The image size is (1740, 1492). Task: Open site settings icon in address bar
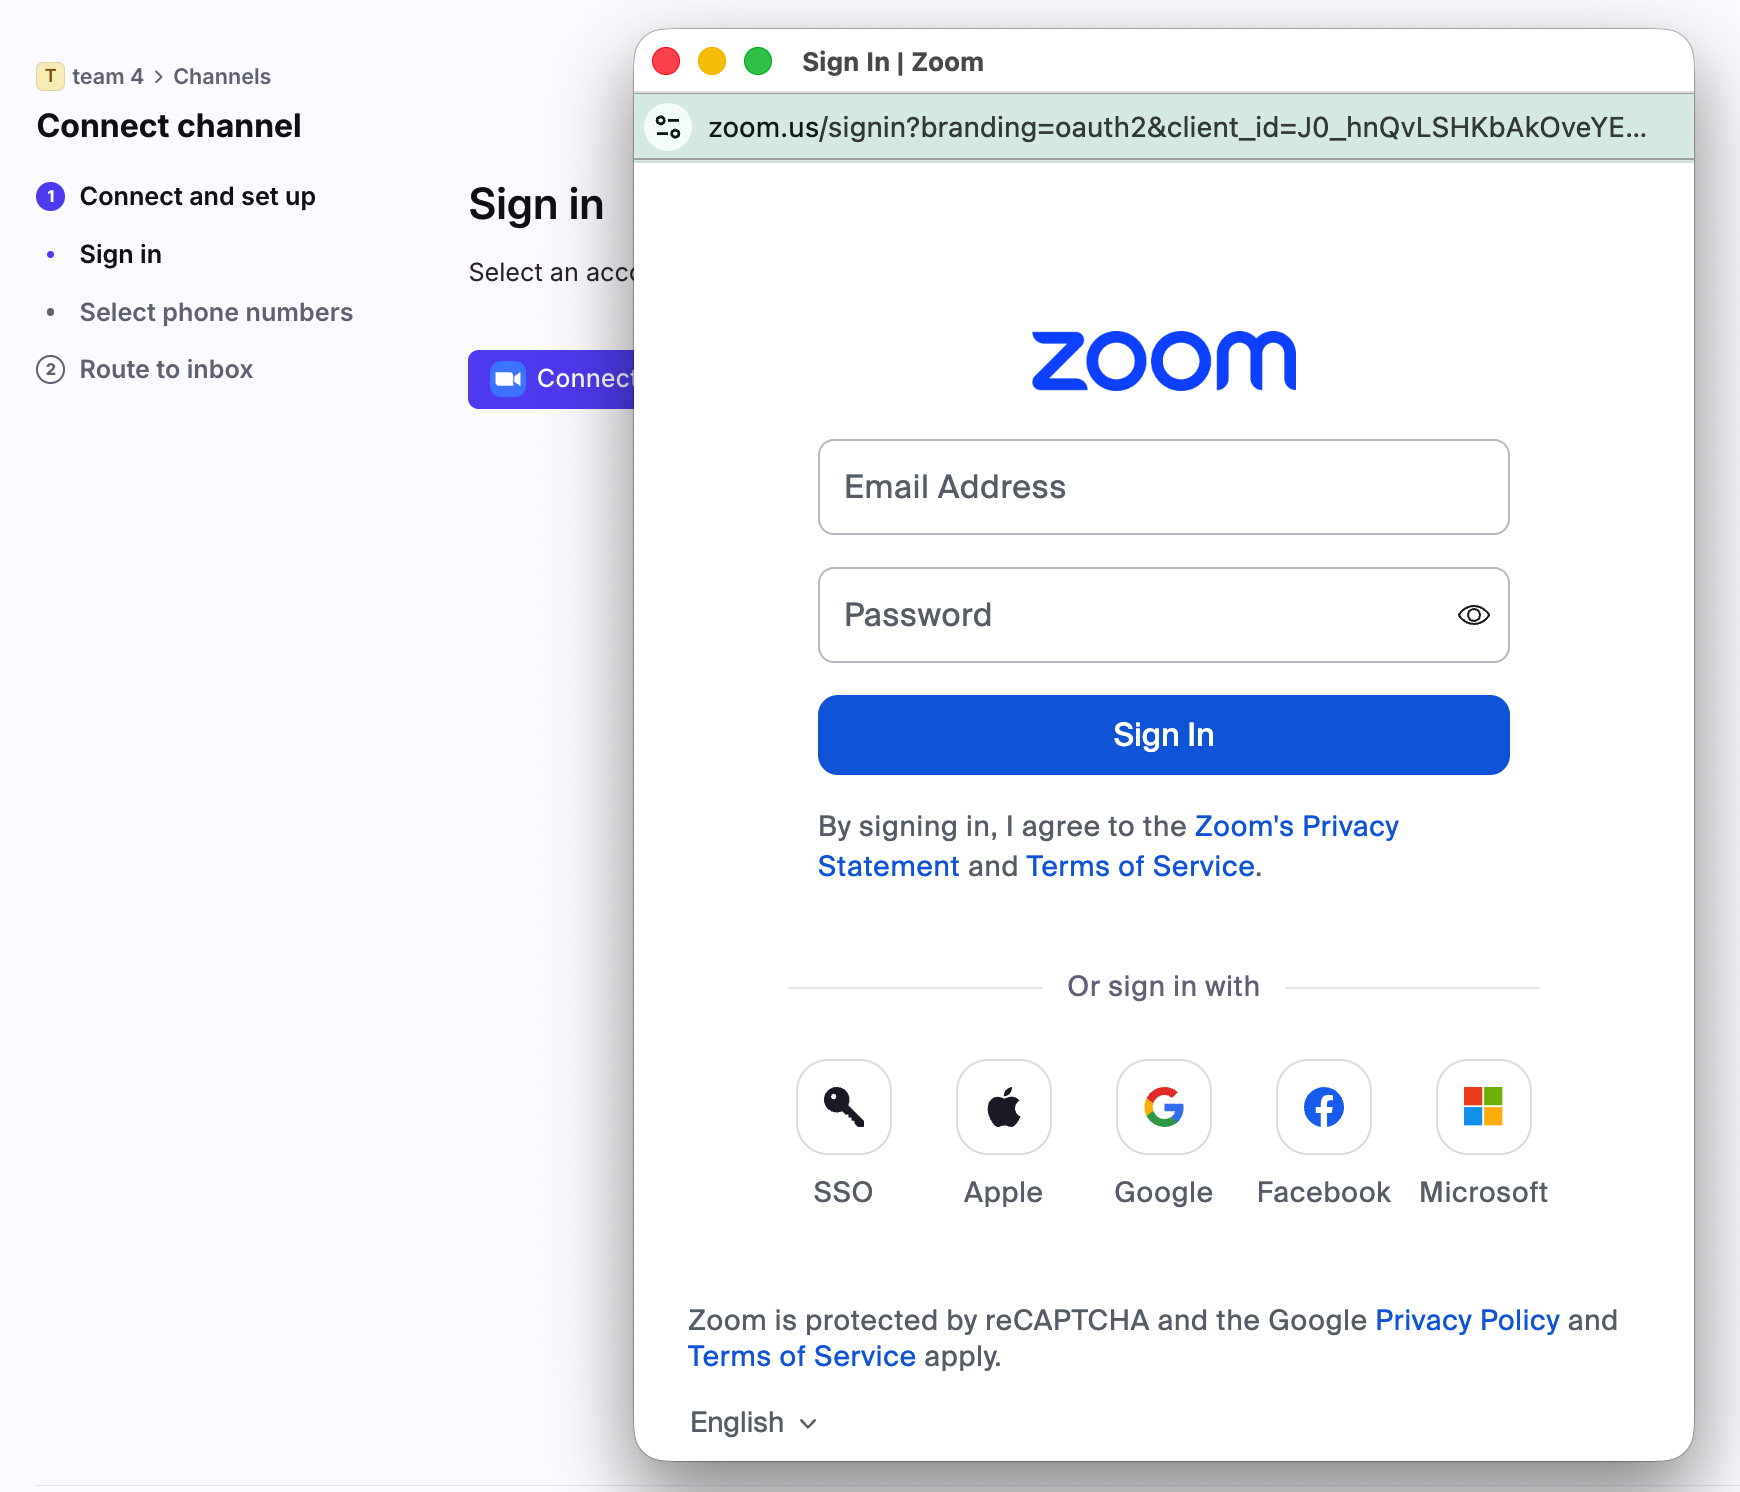click(x=668, y=127)
